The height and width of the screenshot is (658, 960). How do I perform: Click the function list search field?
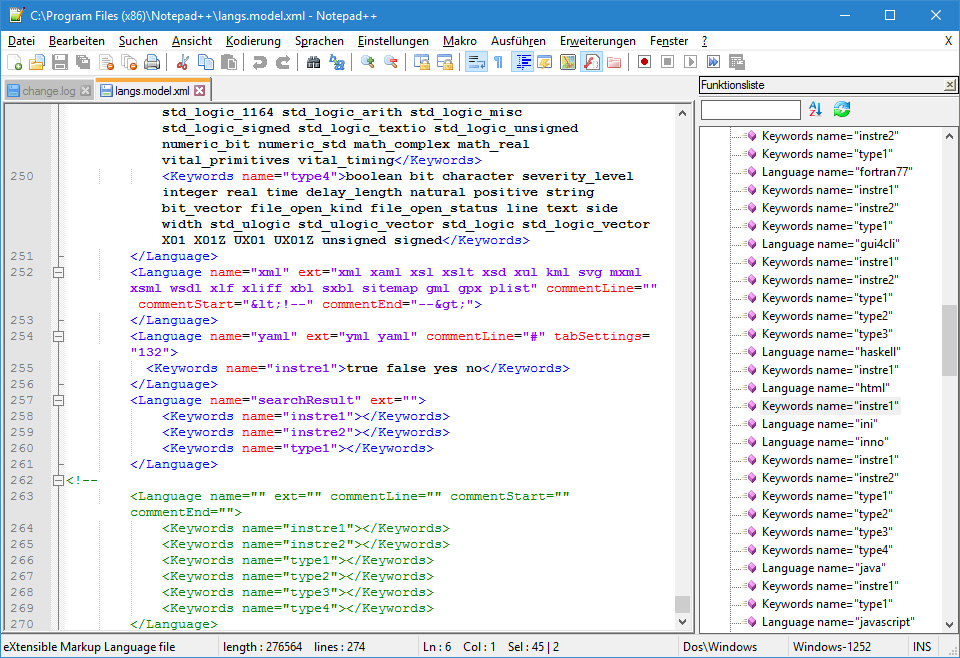coord(751,110)
